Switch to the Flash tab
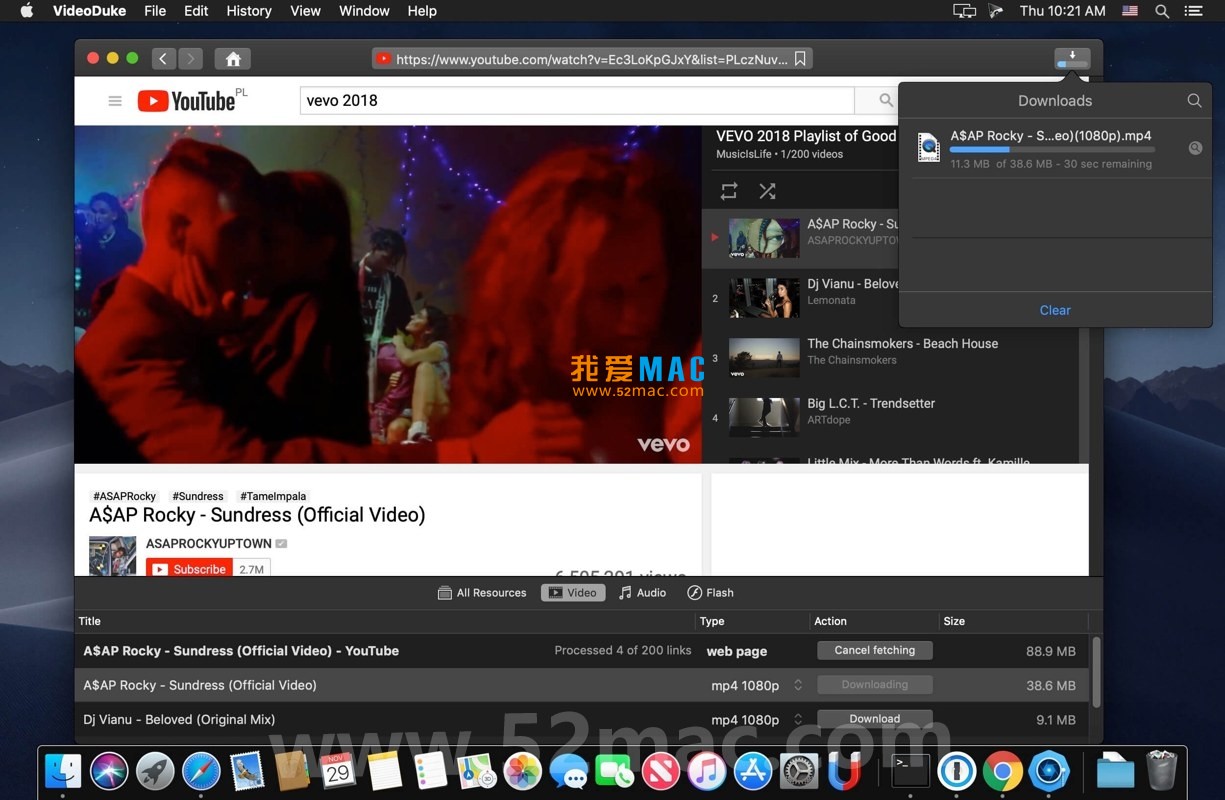1225x800 pixels. tap(710, 593)
